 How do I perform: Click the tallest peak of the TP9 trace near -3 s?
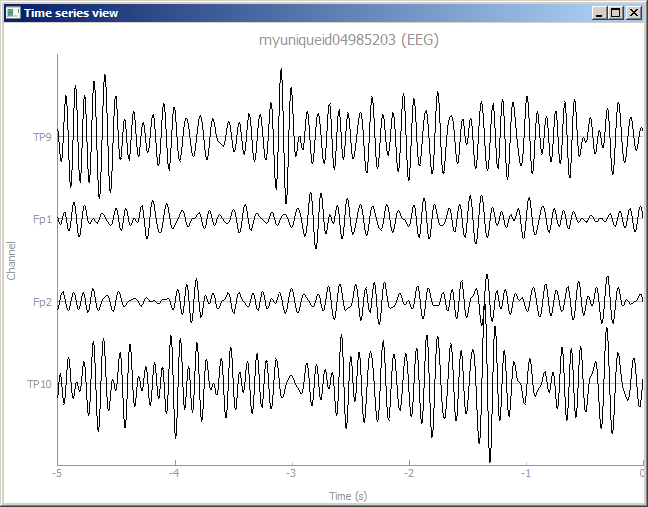282,70
